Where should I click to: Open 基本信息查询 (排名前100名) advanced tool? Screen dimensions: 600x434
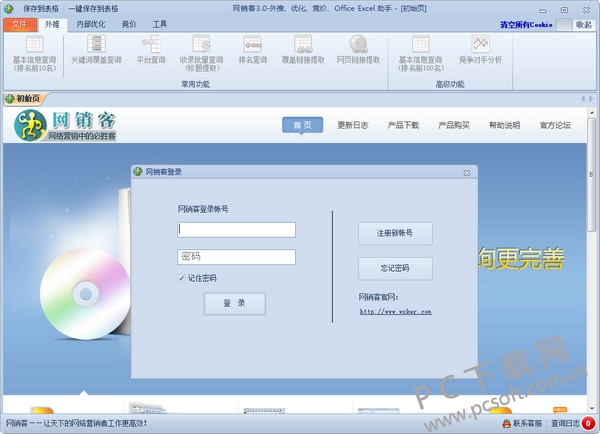tap(421, 53)
